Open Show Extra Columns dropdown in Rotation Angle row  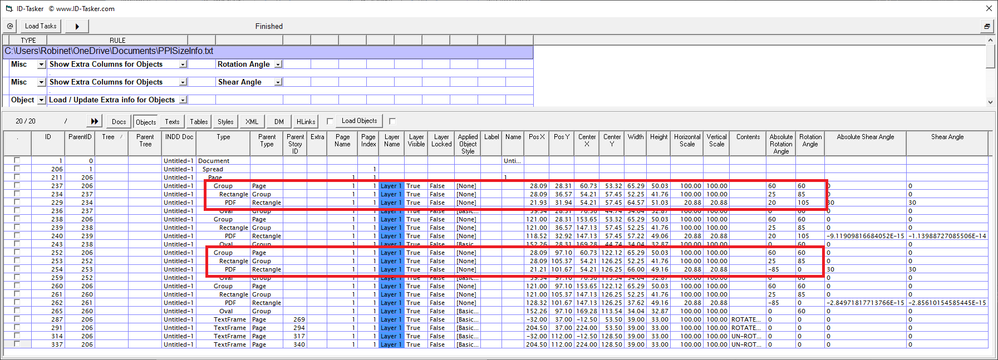(x=183, y=64)
